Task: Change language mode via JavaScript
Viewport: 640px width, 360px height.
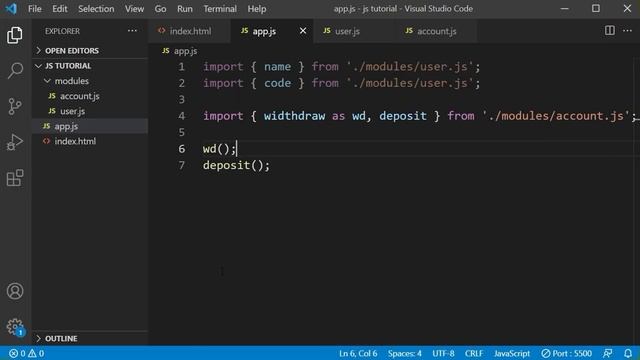Action: 512,353
